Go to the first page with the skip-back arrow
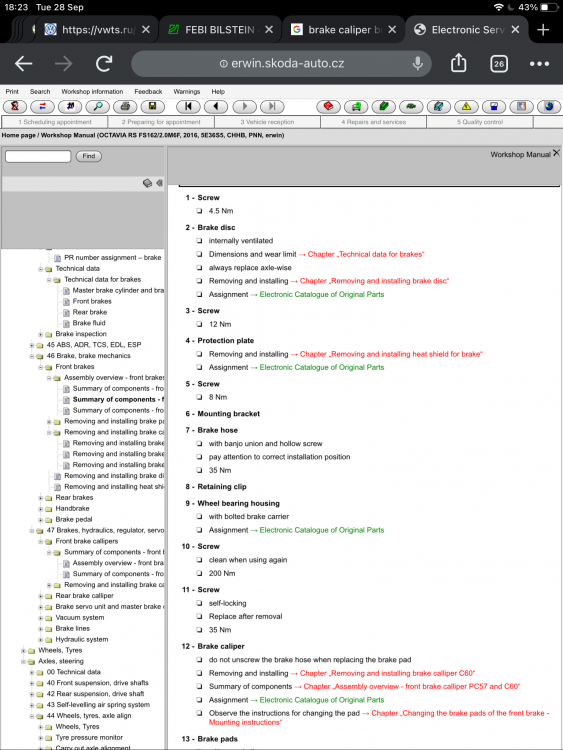The image size is (563, 750). pyautogui.click(x=188, y=106)
